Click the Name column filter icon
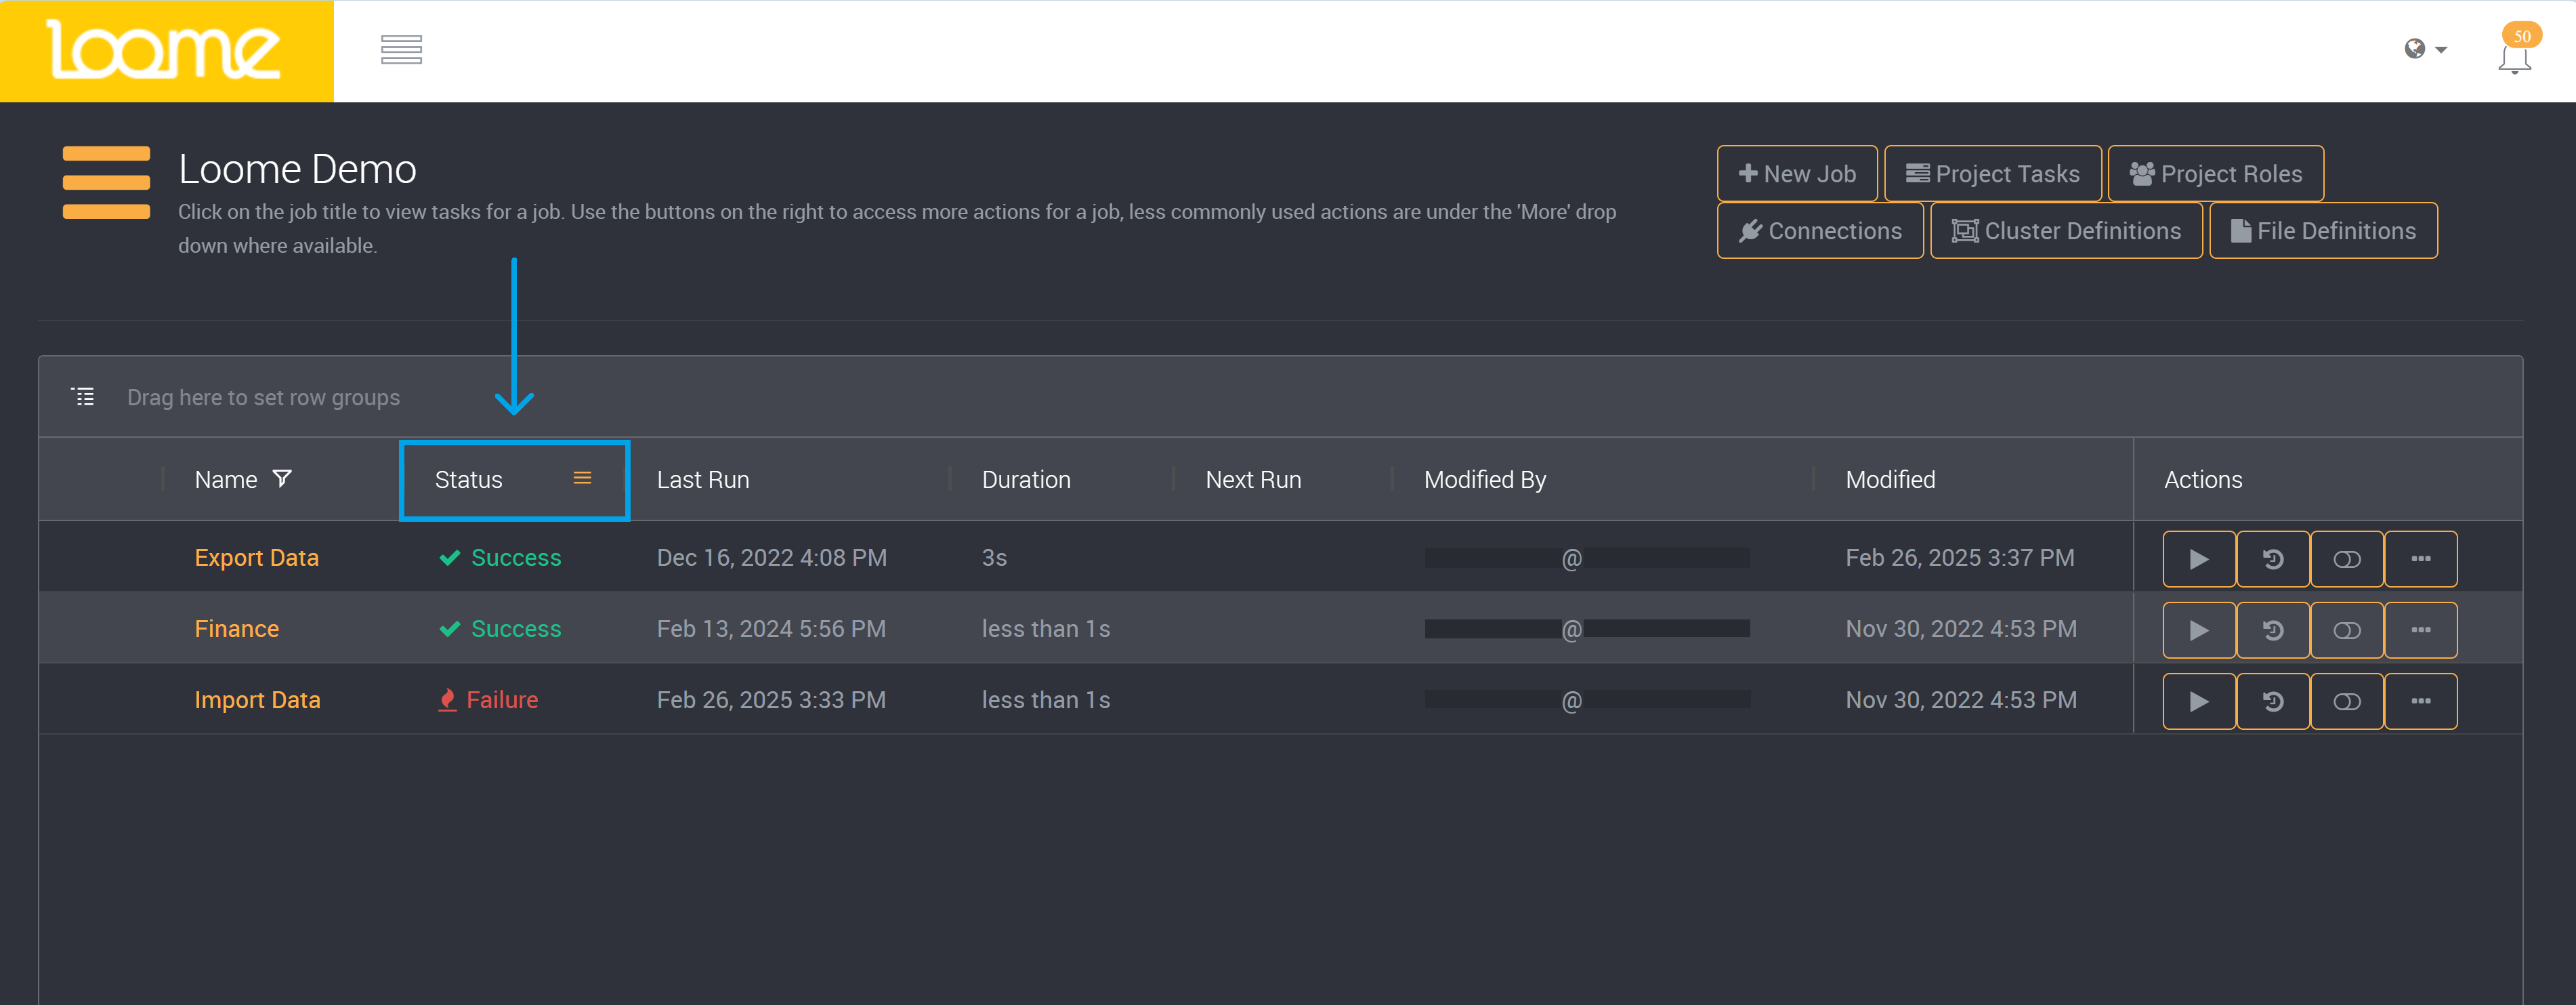 (x=283, y=479)
